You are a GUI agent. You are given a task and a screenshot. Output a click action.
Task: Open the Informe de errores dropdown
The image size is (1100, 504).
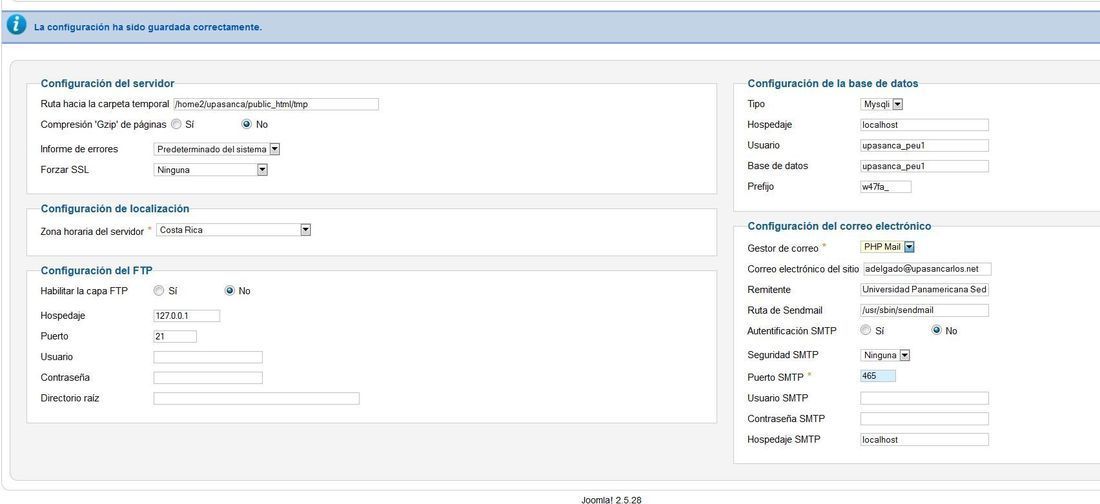point(217,149)
